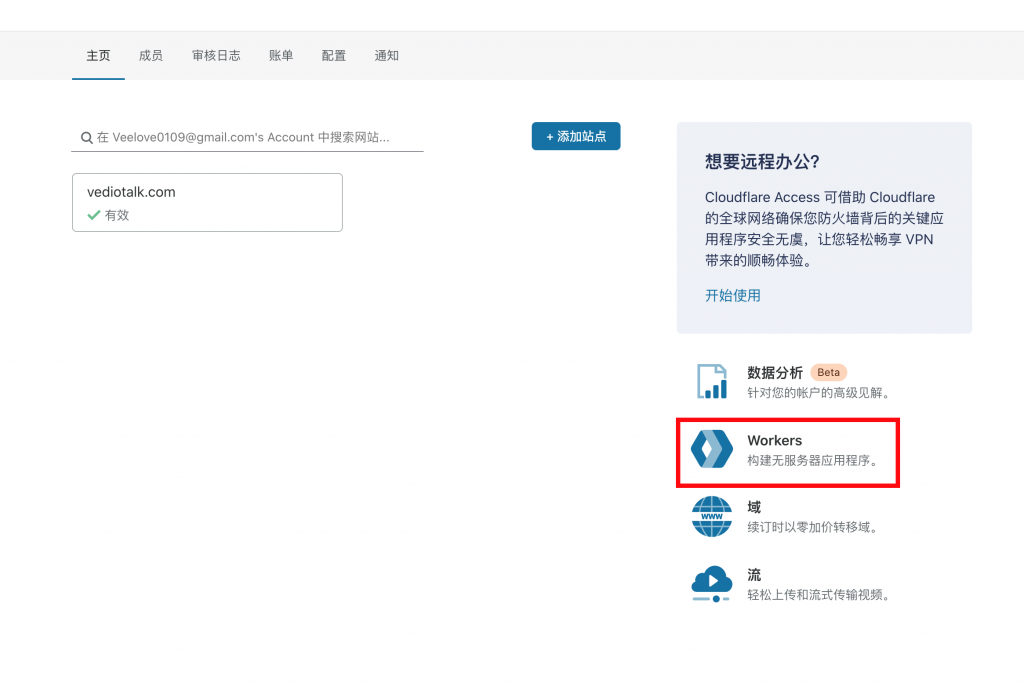Click the green 有效 checkmark icon

(x=93, y=215)
